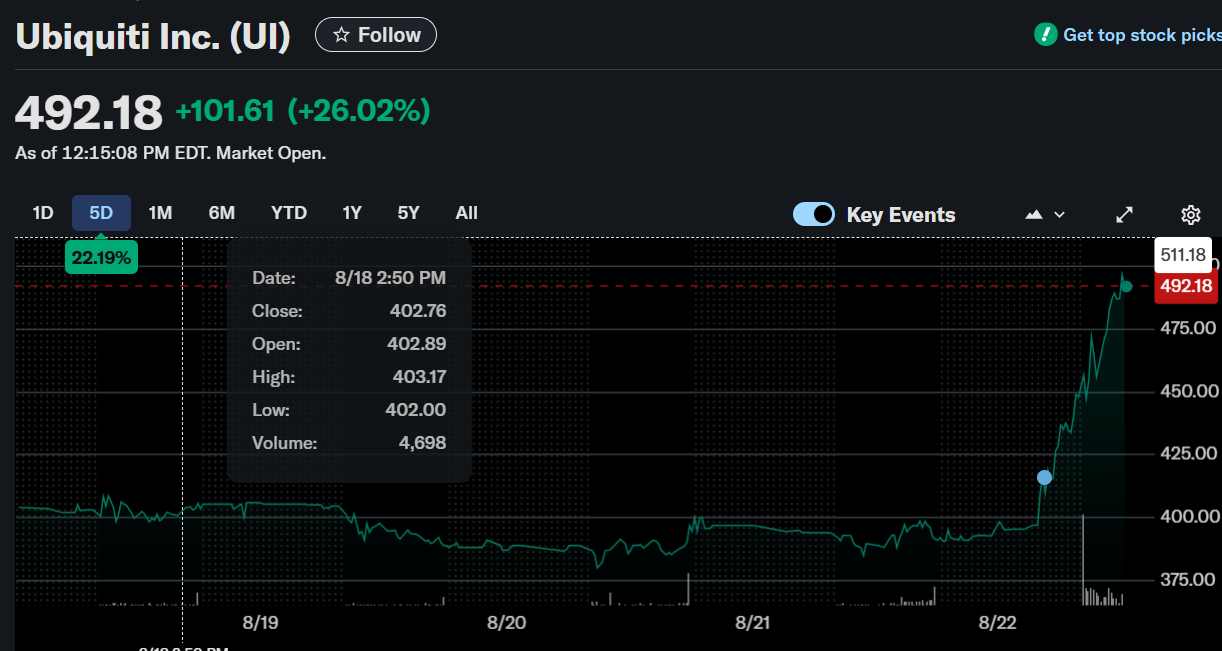
Task: Expand chart to full screen
Action: click(1125, 214)
